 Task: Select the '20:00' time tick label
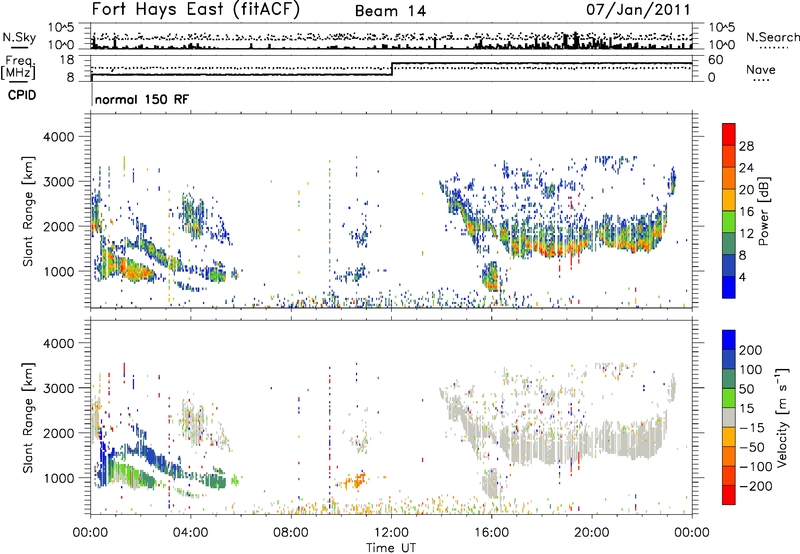[592, 533]
